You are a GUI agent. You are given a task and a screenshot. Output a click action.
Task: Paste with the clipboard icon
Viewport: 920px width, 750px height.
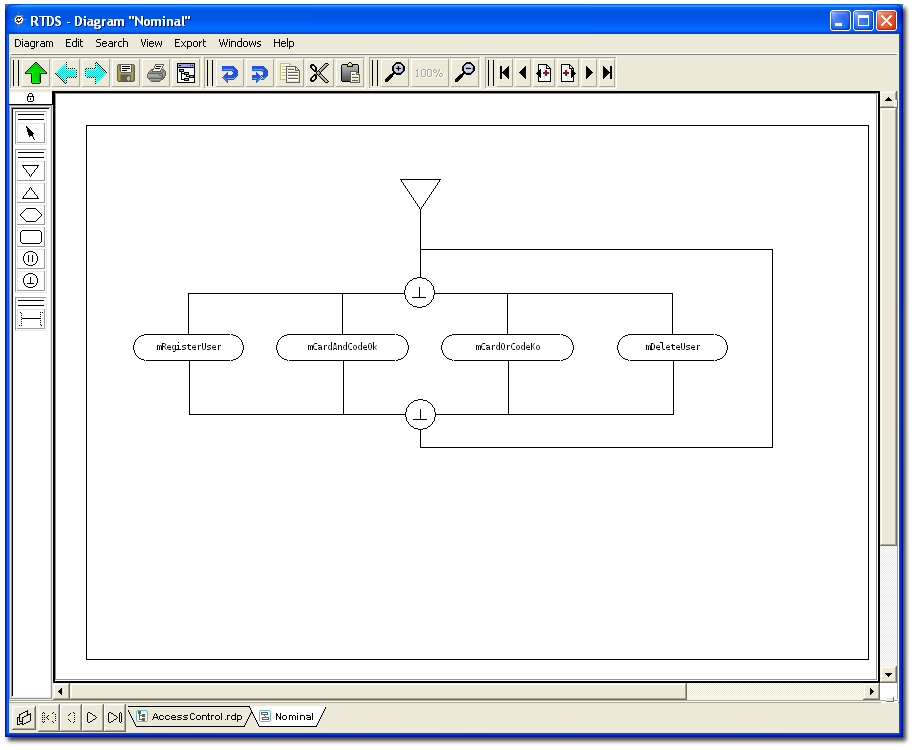(x=350, y=73)
